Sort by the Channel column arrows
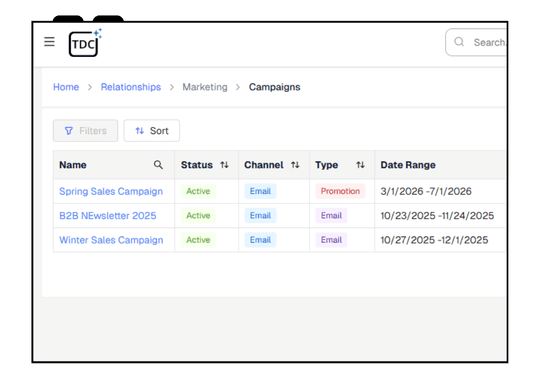The width and height of the screenshot is (540, 384). click(x=295, y=165)
